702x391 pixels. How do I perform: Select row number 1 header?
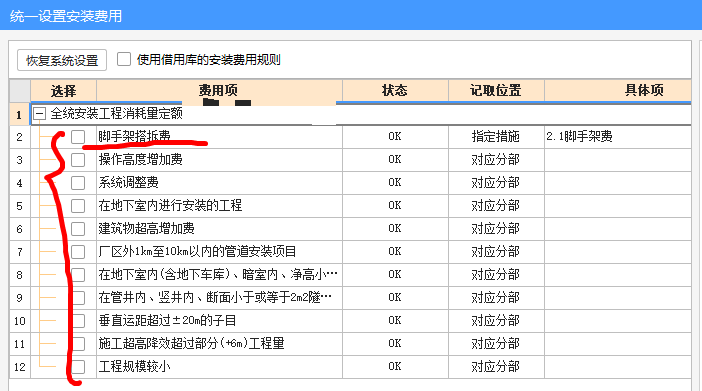[20, 115]
